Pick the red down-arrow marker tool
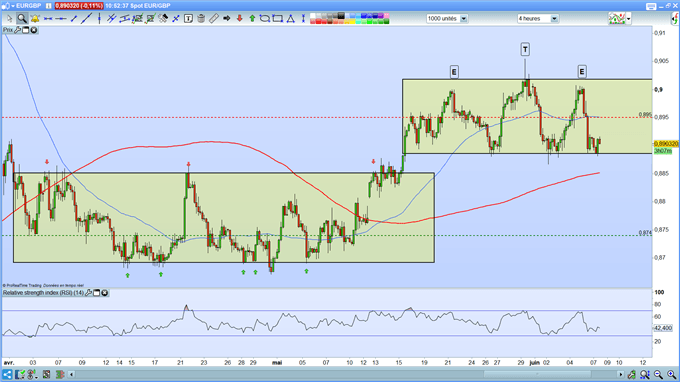Image resolution: width=680 pixels, height=382 pixels. (239, 19)
